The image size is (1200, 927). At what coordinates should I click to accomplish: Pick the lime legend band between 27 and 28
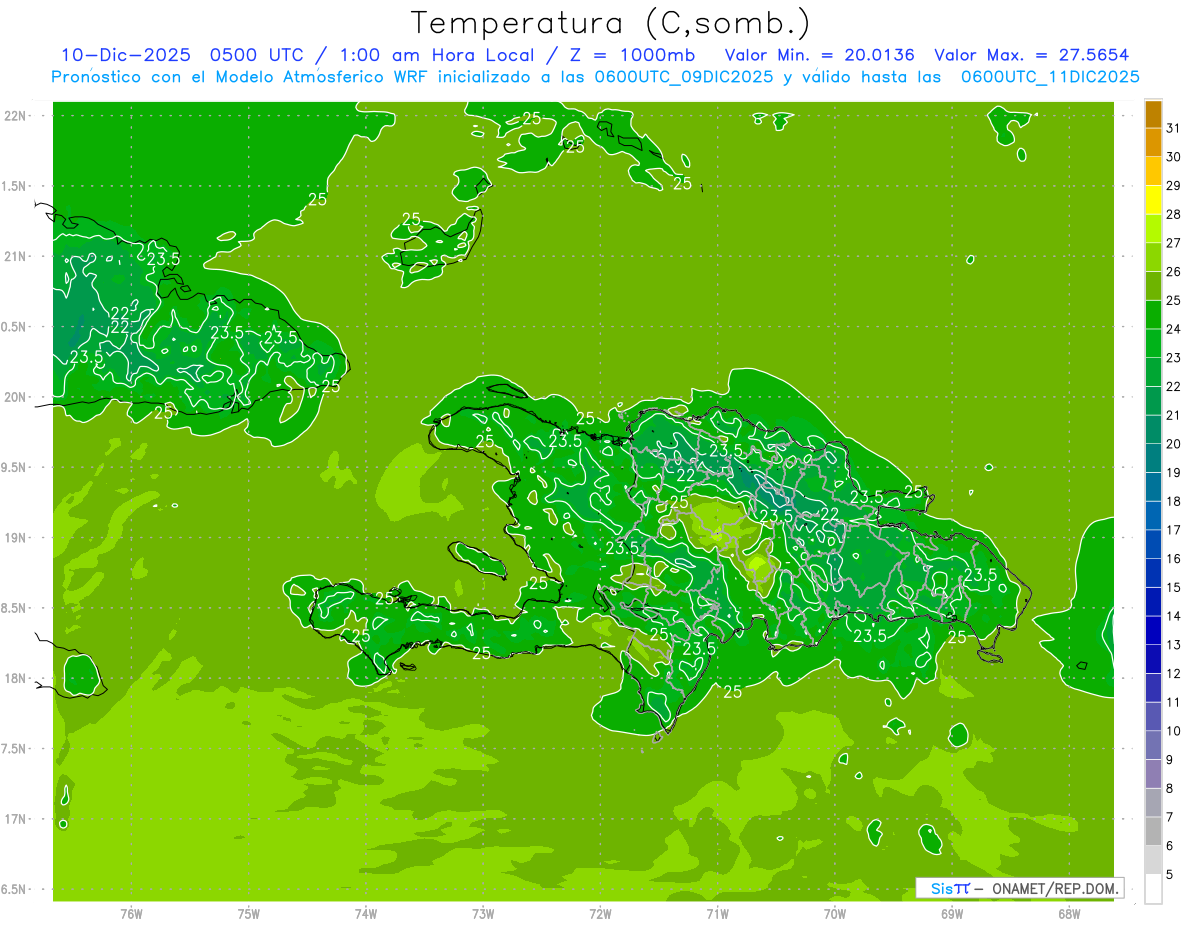1153,230
